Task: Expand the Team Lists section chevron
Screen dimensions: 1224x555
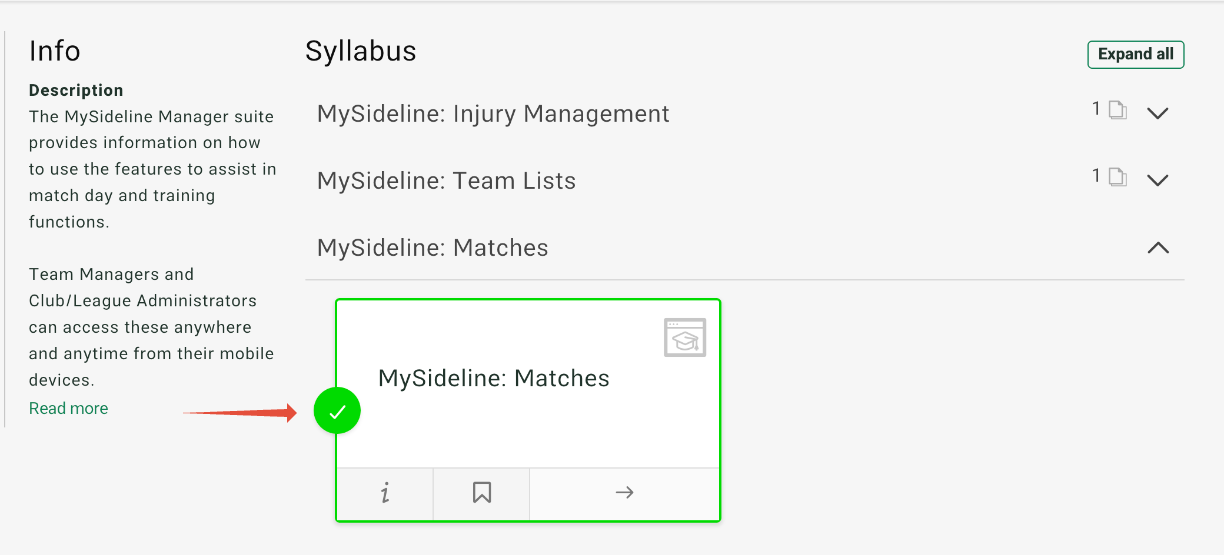Action: click(1158, 180)
